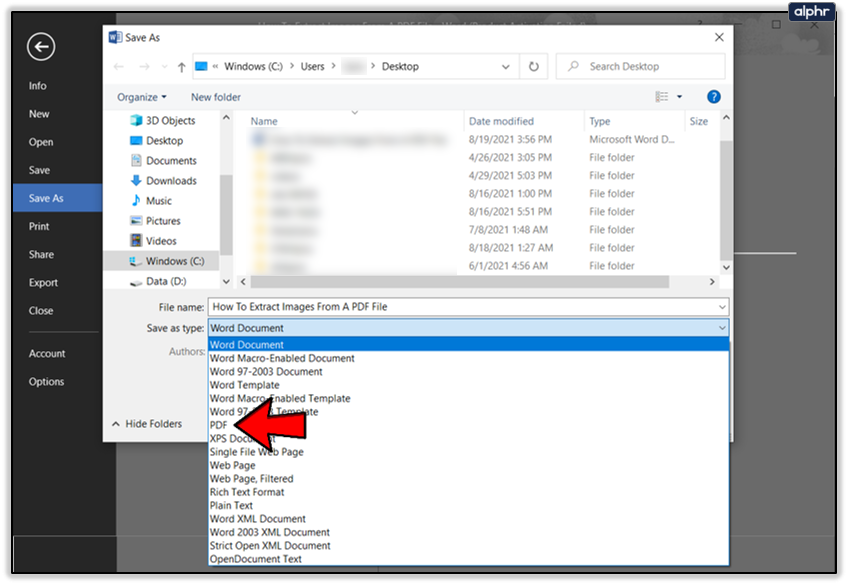The image size is (848, 585).
Task: Select Videos in navigation pane
Action: 154,241
